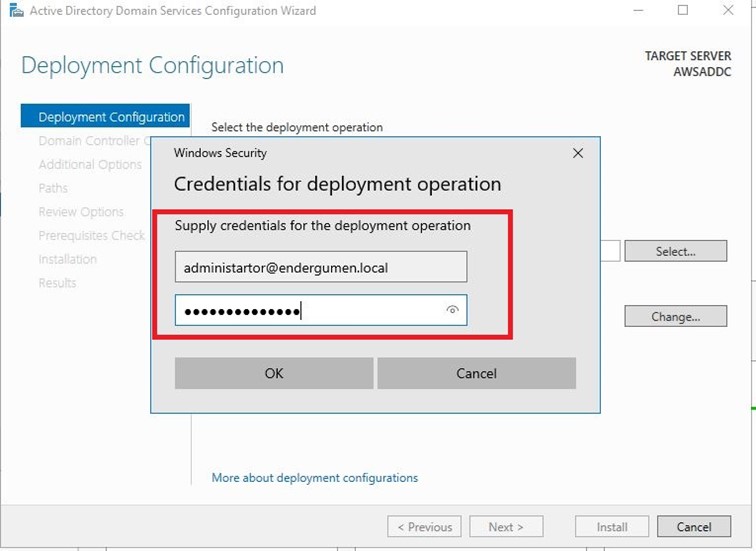Click the Select... button
Screen dimensions: 756x551
pos(675,251)
